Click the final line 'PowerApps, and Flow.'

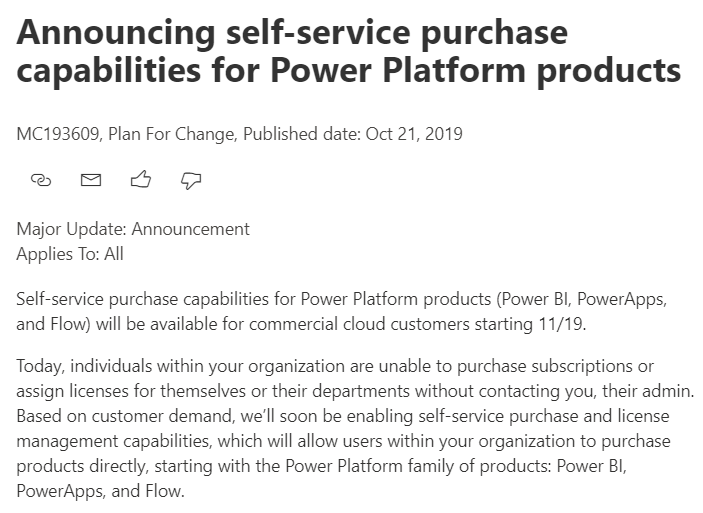tap(100, 491)
